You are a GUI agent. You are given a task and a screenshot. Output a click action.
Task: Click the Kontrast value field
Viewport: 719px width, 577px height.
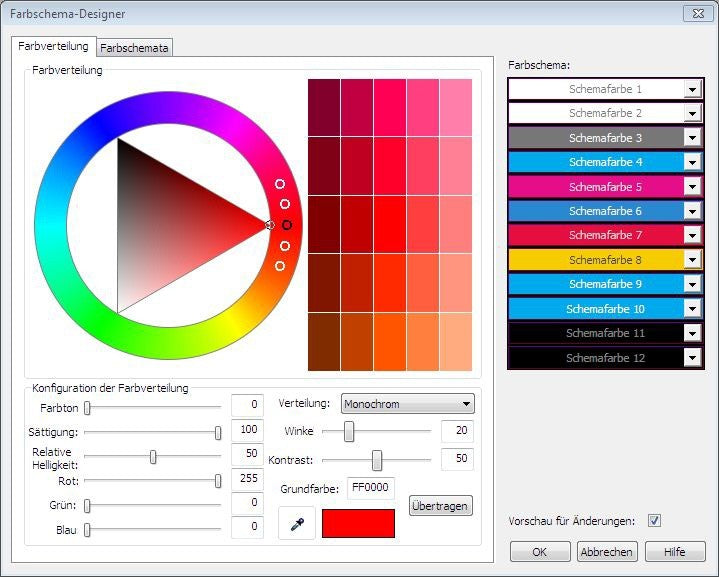pos(457,459)
